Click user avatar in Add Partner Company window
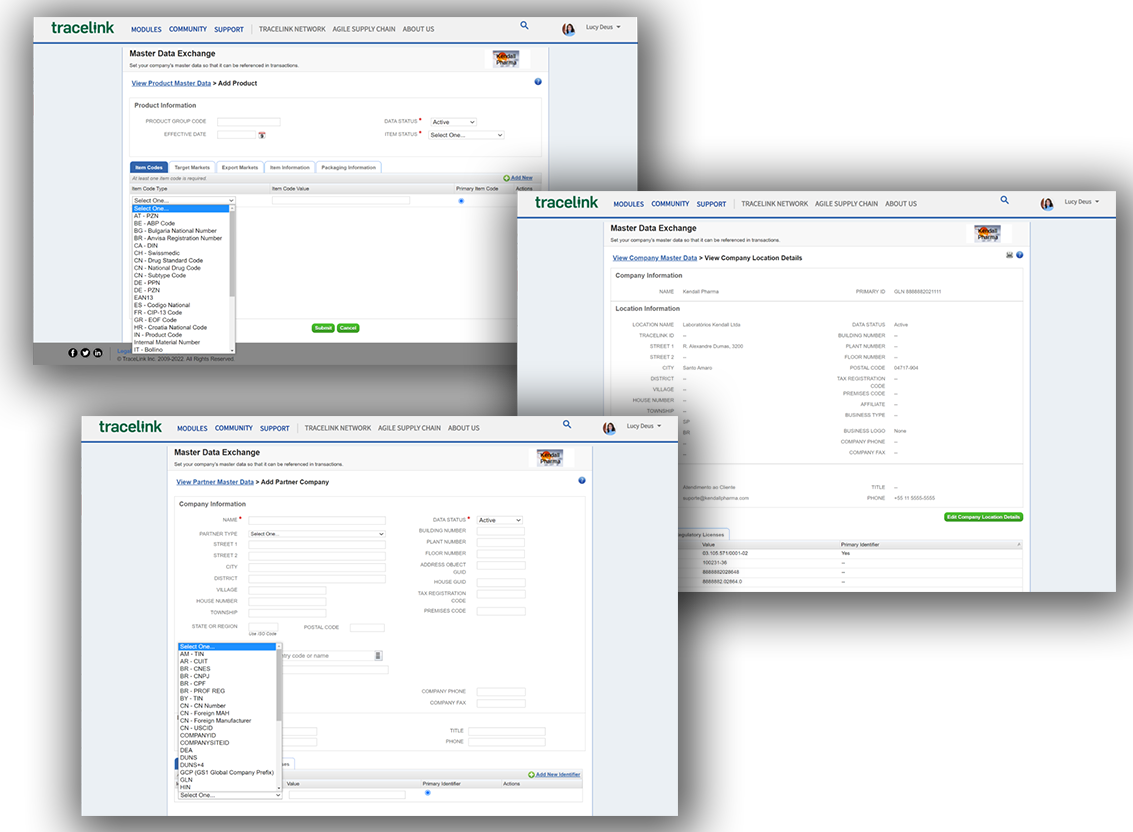The image size is (1133, 832). (x=609, y=428)
